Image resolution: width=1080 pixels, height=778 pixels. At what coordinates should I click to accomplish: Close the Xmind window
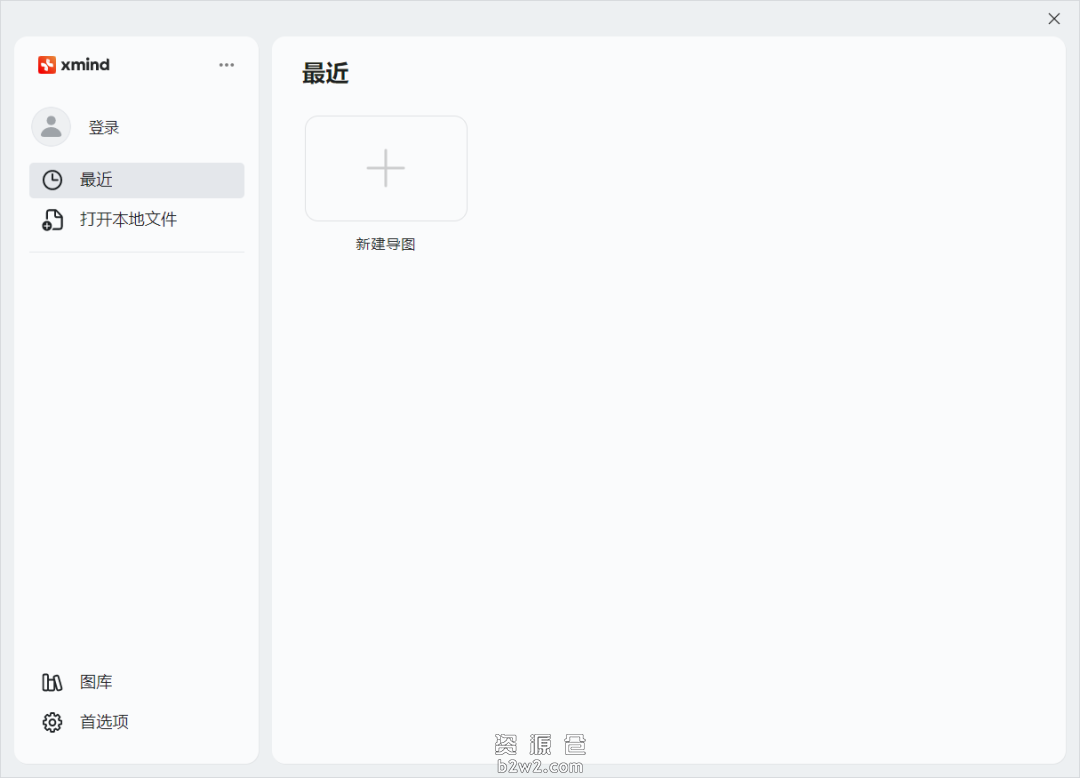[x=1054, y=18]
